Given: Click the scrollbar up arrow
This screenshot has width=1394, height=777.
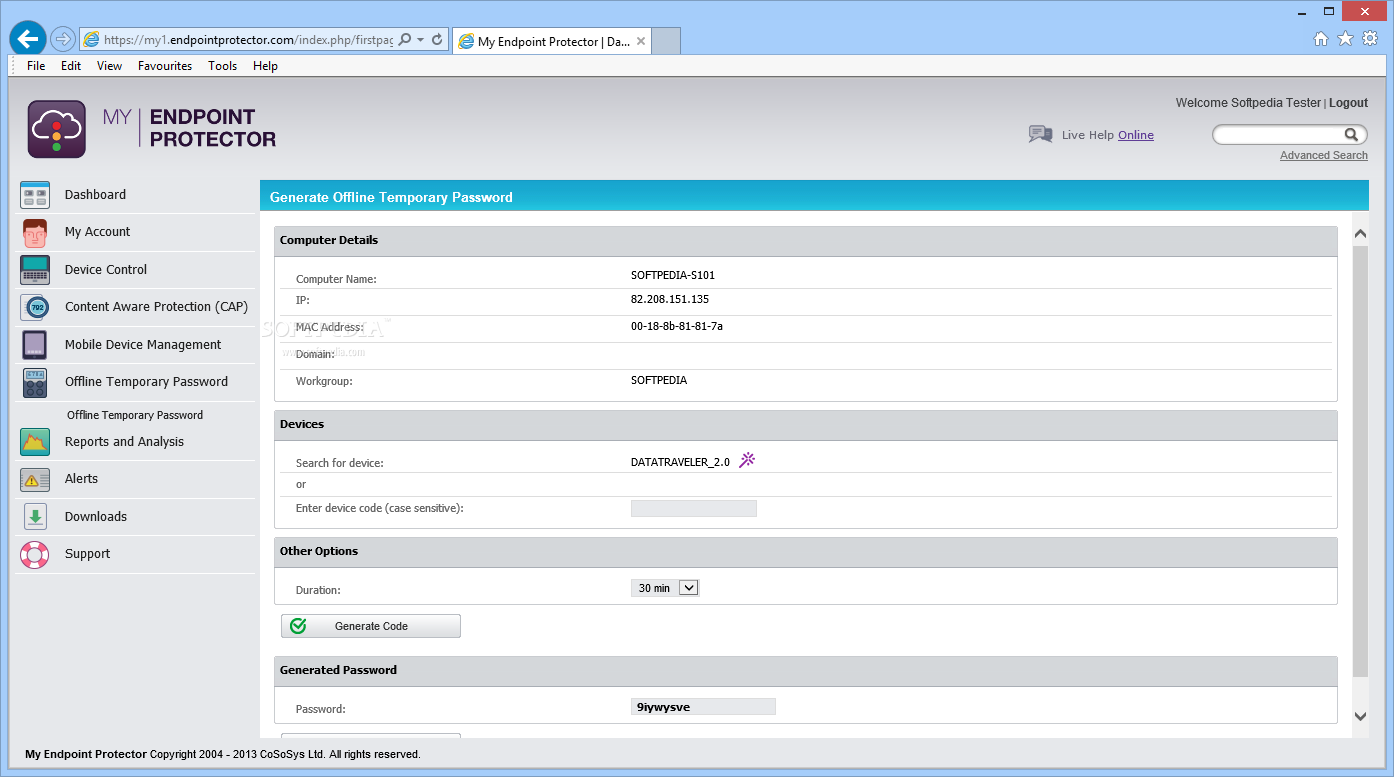Looking at the screenshot, I should click(x=1360, y=234).
